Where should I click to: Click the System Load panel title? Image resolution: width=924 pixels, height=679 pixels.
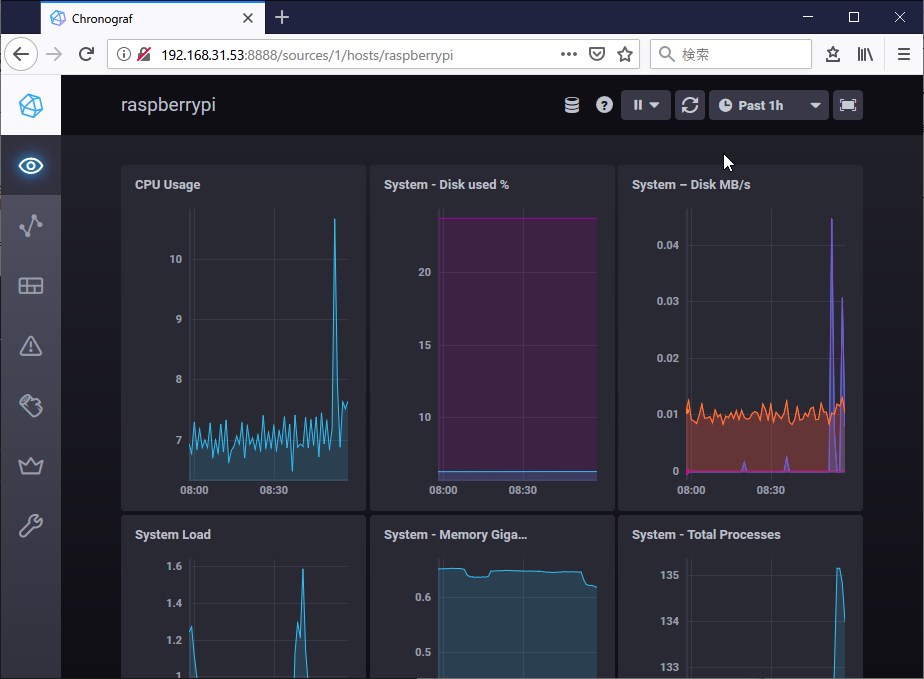tap(173, 535)
